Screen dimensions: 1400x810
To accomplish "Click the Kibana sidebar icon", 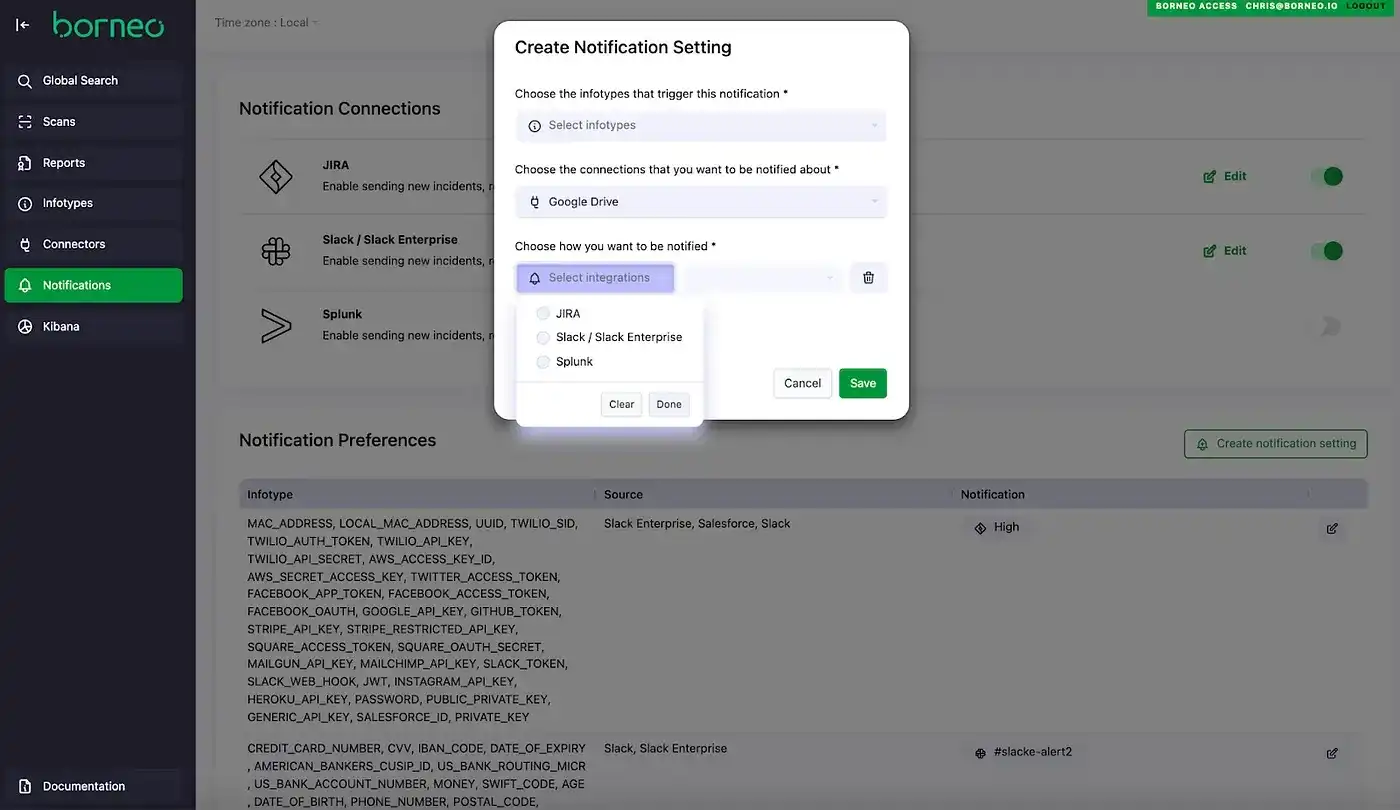I will coord(25,327).
